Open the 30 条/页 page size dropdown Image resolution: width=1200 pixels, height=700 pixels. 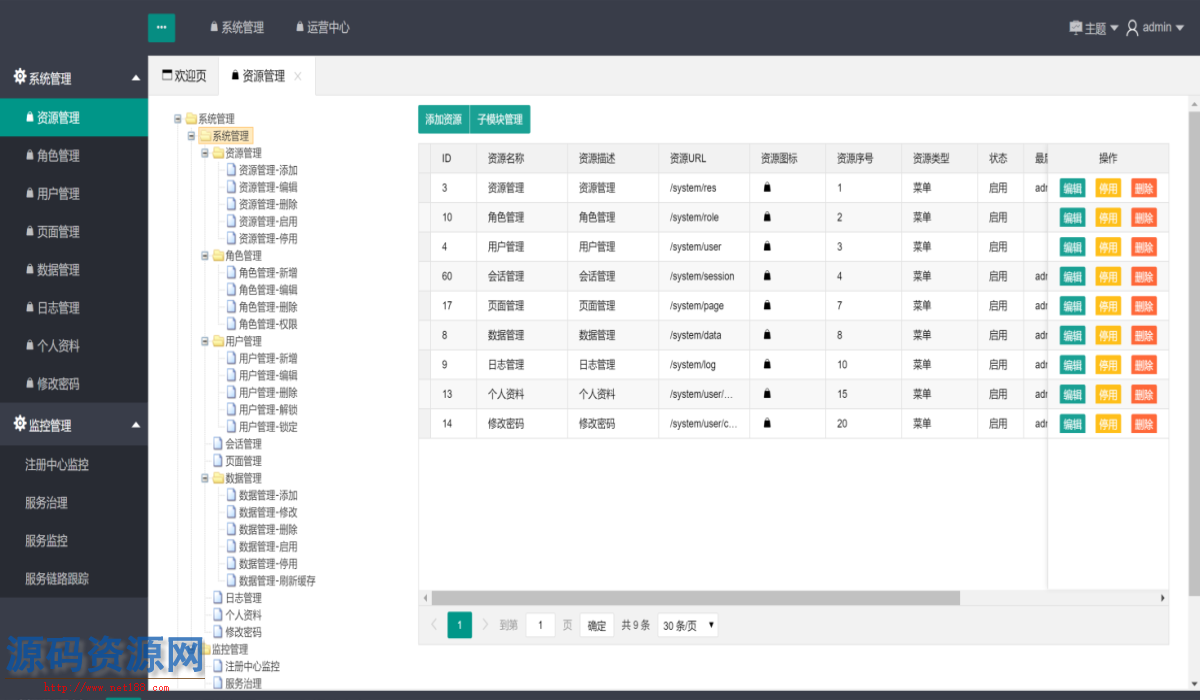point(688,625)
